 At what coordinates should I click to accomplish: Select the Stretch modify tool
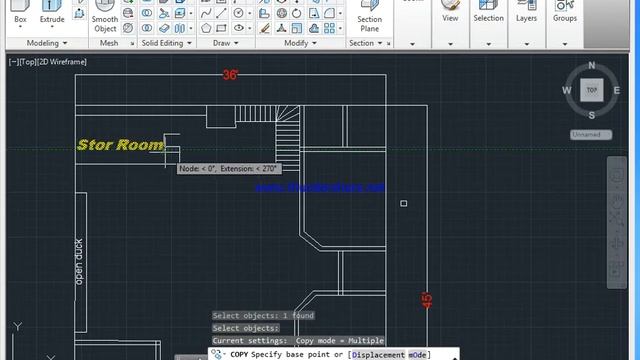[x=313, y=13]
